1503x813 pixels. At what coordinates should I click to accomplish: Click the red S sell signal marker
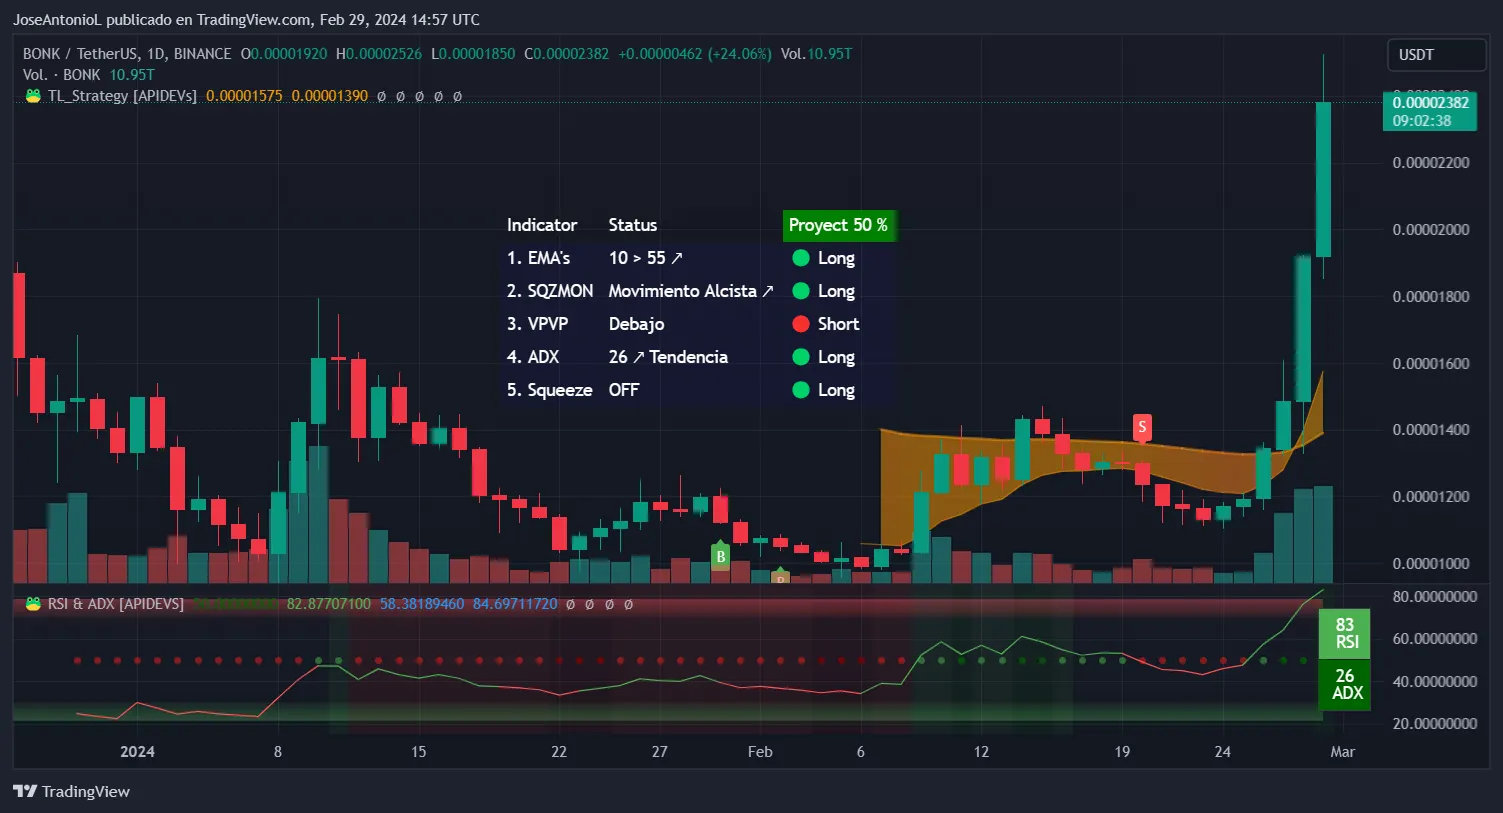pos(1142,428)
